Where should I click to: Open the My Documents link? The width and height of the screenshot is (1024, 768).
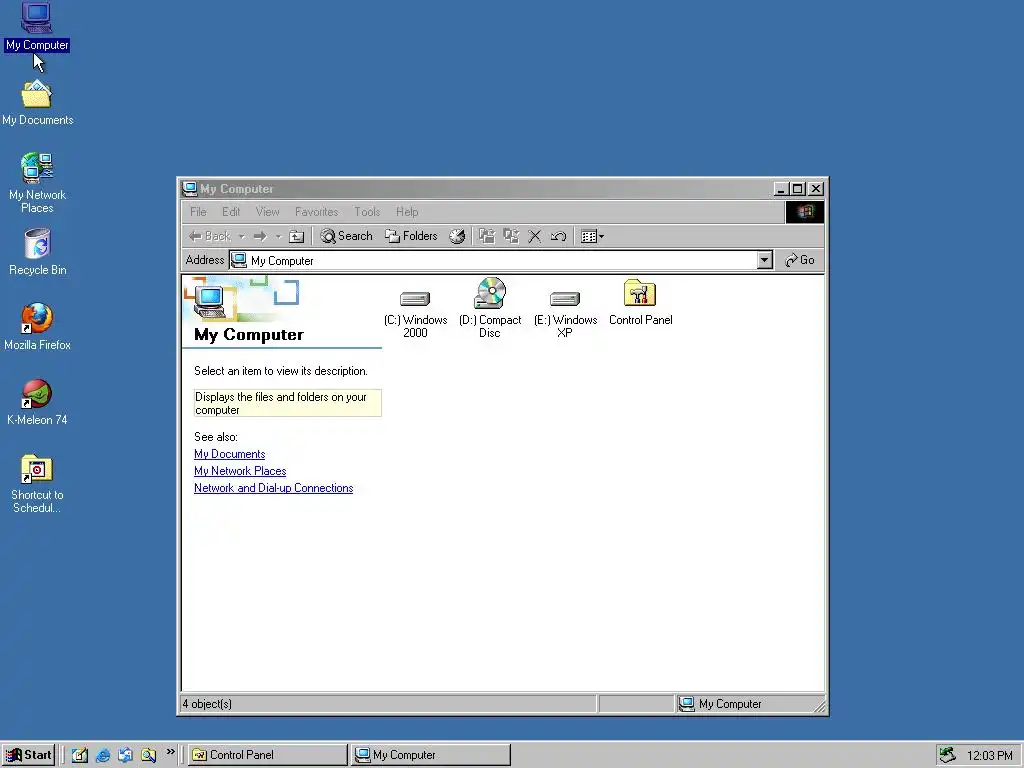click(229, 454)
